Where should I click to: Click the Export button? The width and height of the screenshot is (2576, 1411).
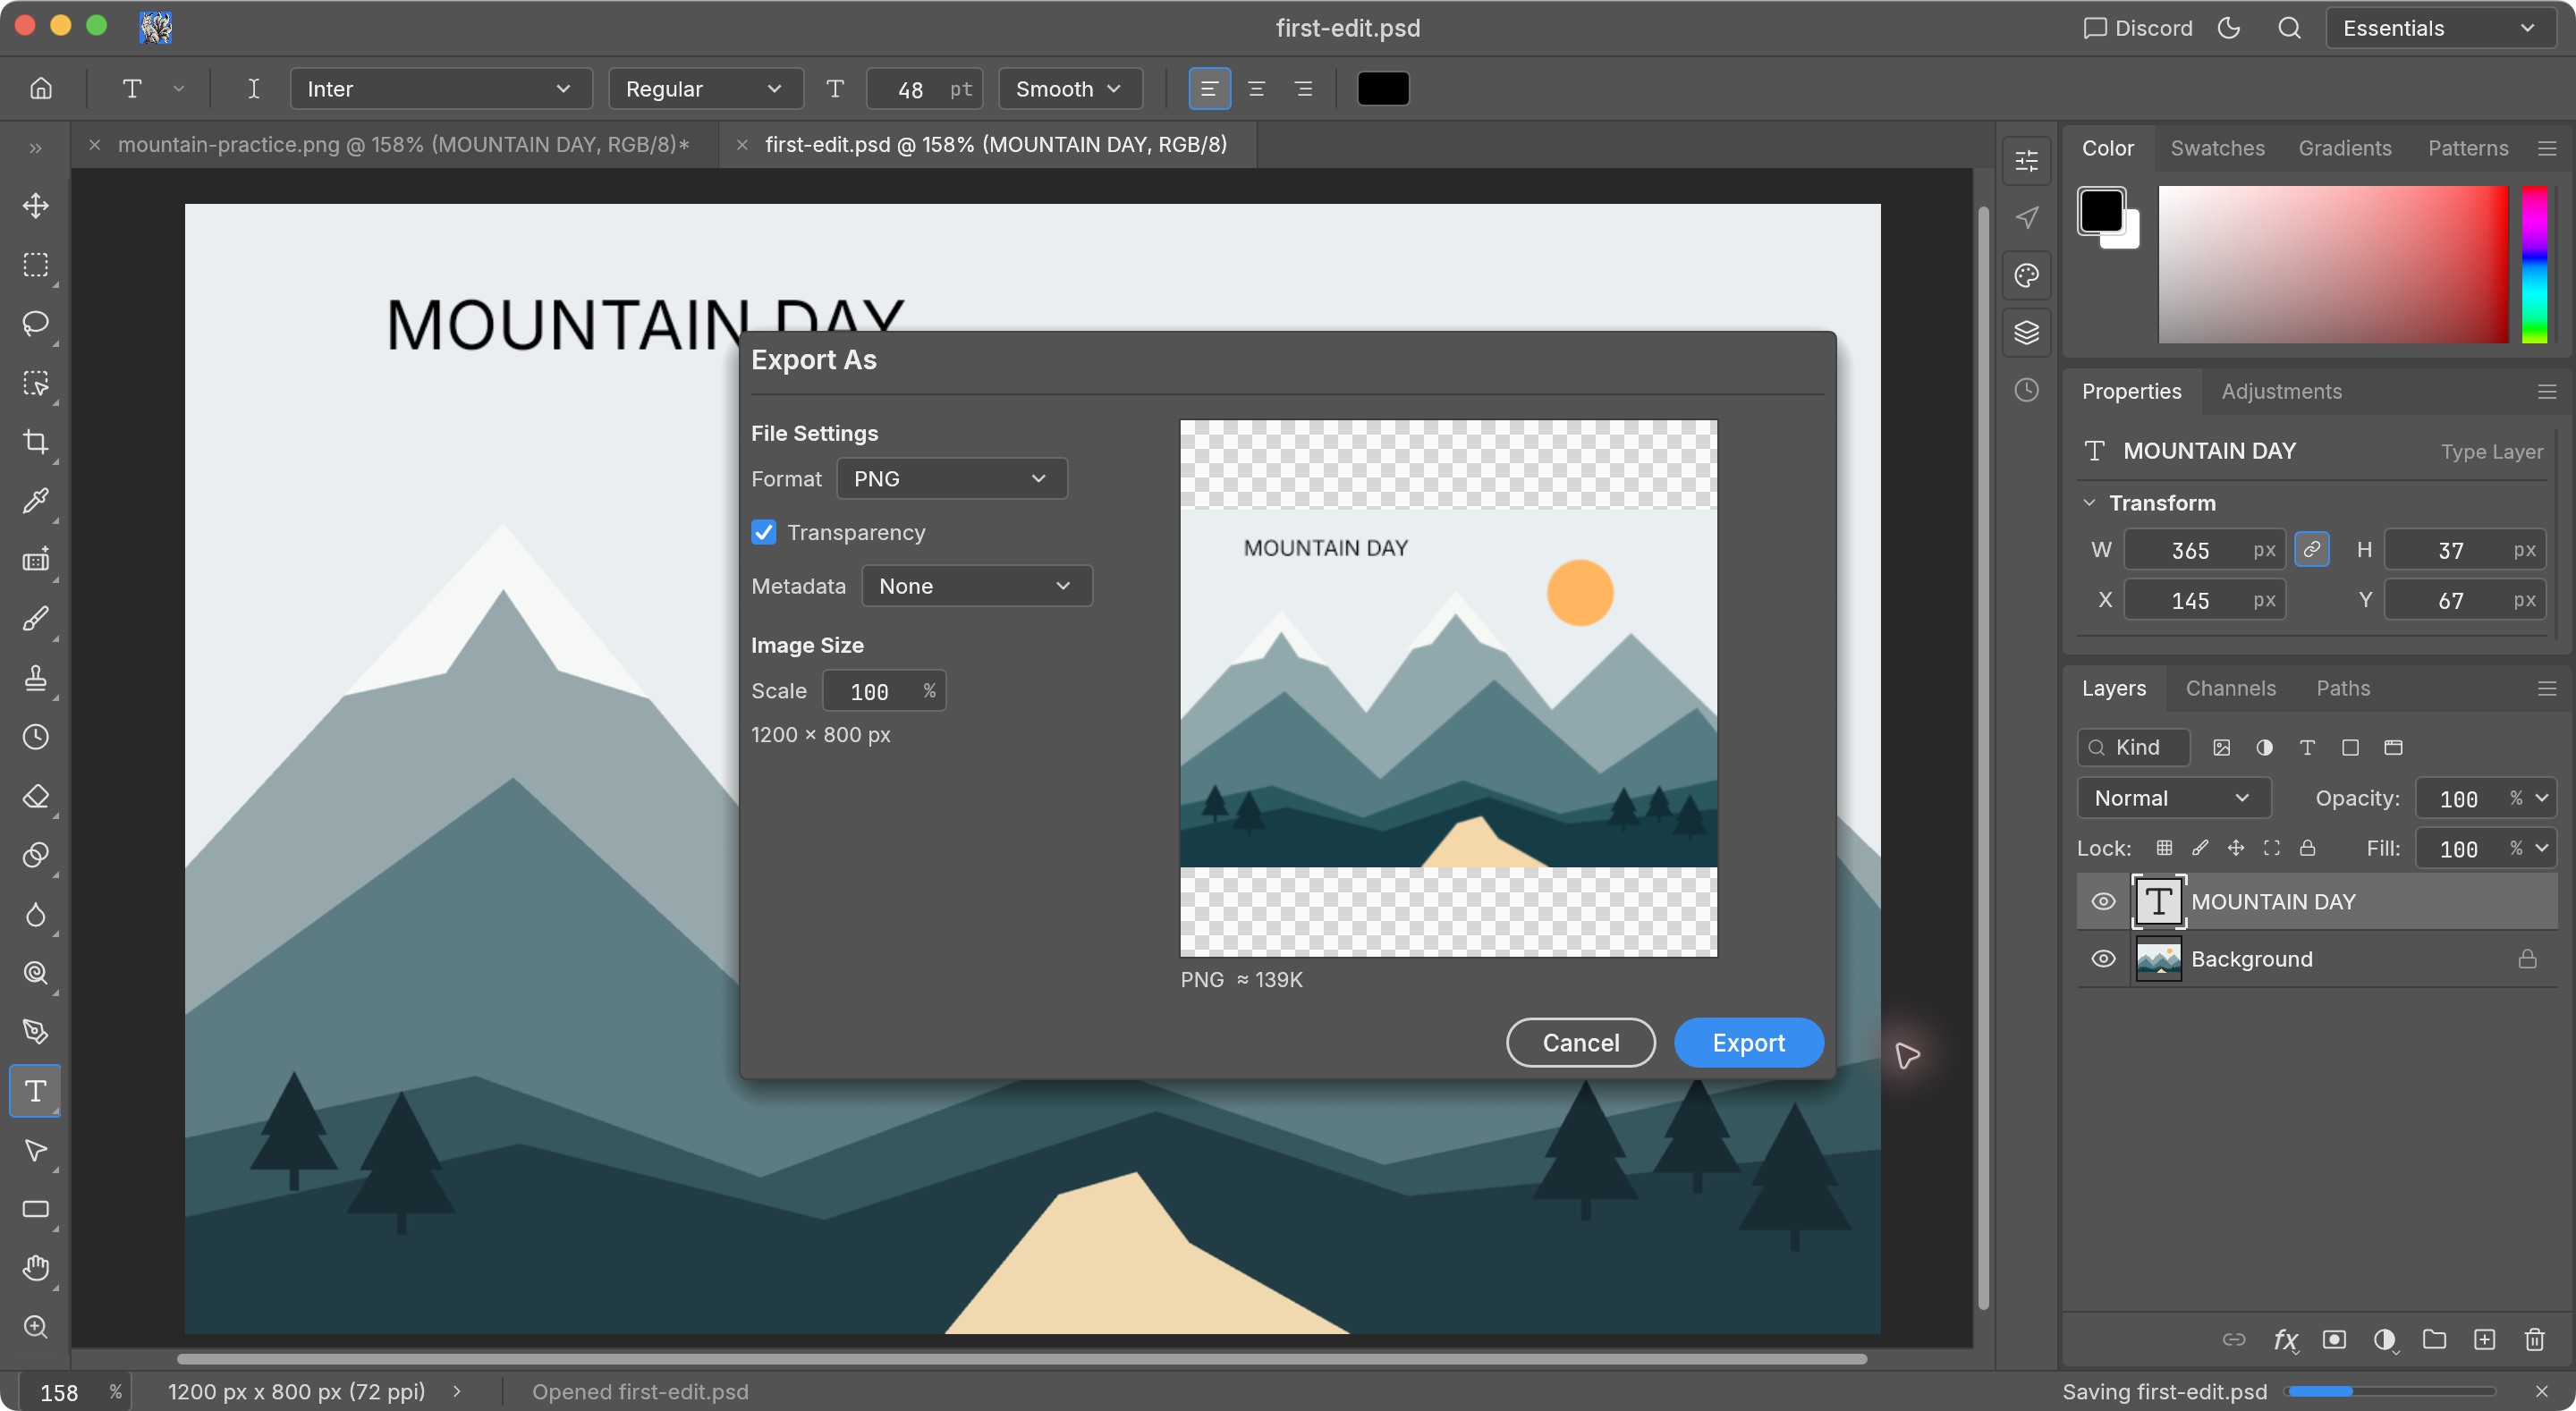(x=1748, y=1043)
